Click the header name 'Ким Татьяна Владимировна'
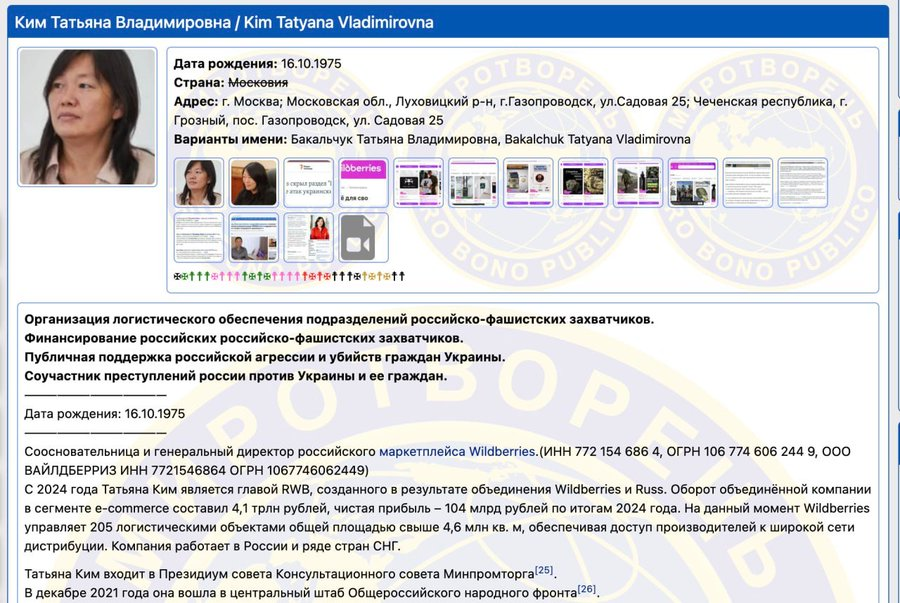 (122, 22)
